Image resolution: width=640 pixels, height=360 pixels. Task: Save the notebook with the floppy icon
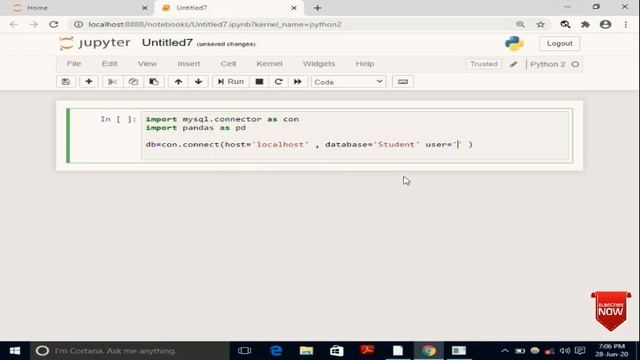tap(66, 82)
